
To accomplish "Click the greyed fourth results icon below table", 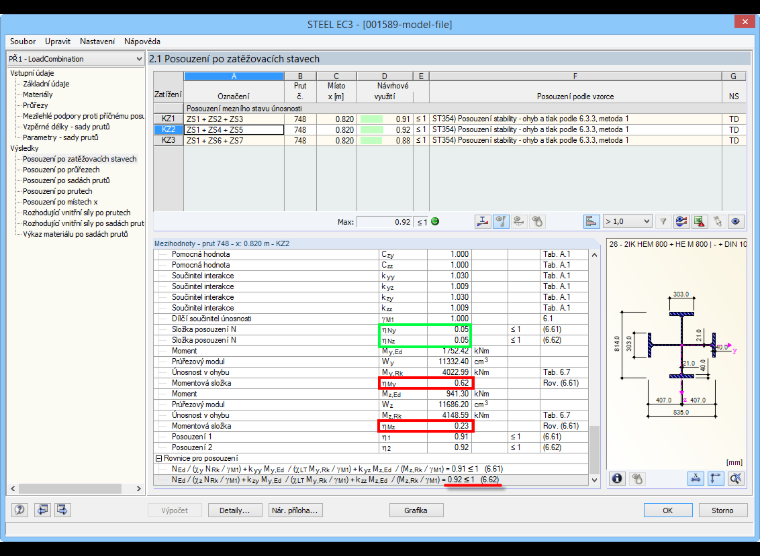I will tap(537, 222).
